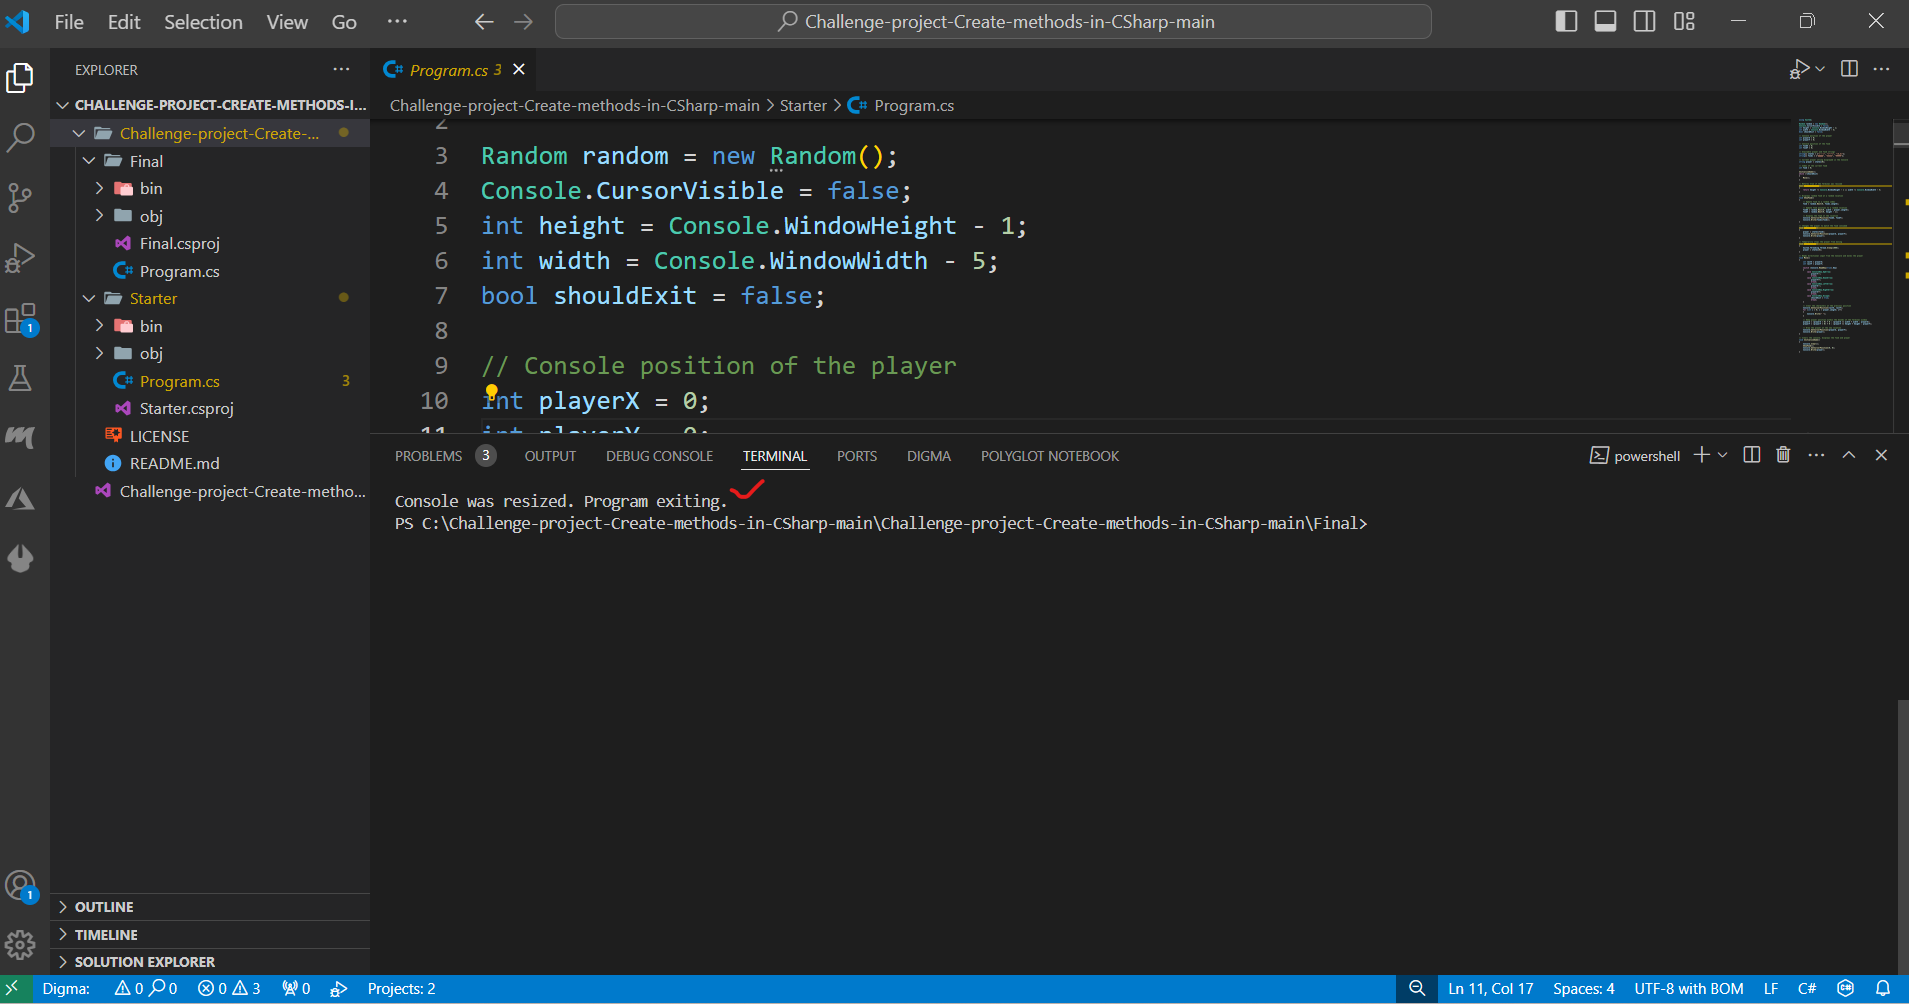Open README.md file
This screenshot has height=1004, width=1909.
[x=174, y=463]
